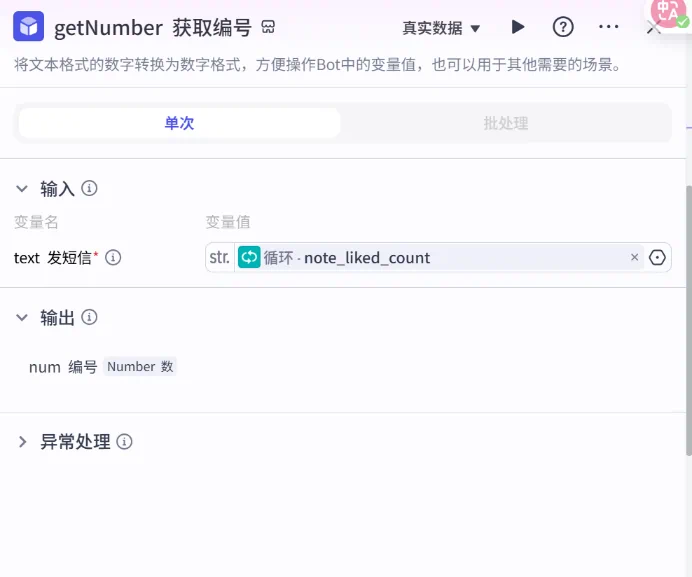Screen dimensions: 692x577
Task: Select the 单次 tab
Action: click(179, 123)
